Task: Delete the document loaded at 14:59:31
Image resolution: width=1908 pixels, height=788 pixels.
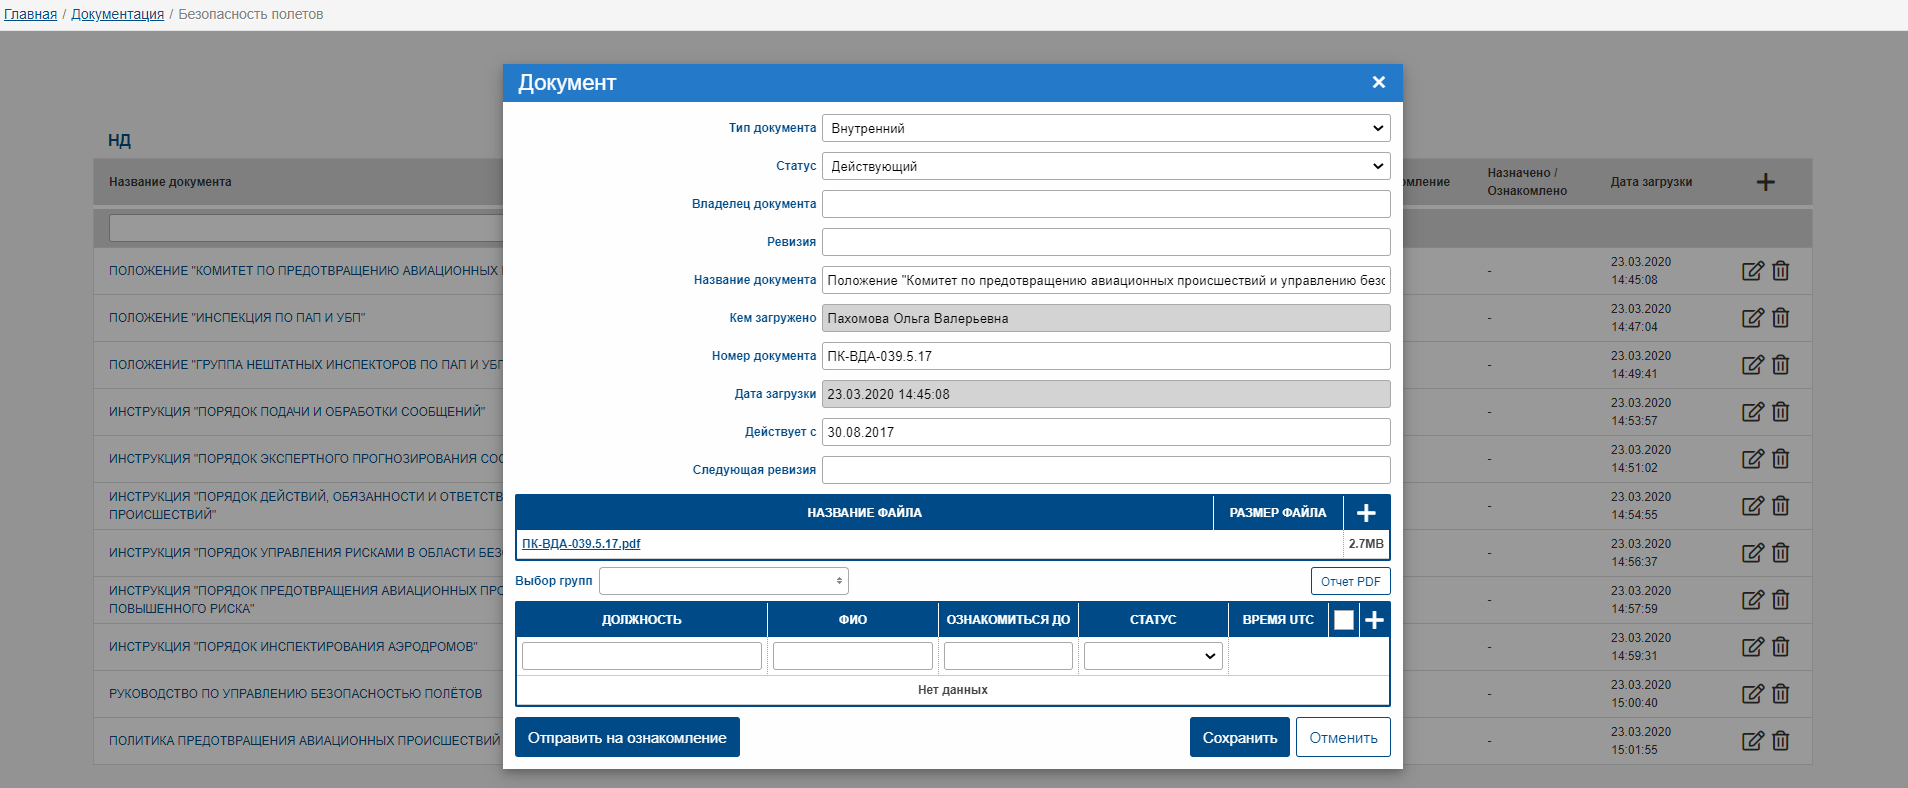Action: pos(1781,647)
